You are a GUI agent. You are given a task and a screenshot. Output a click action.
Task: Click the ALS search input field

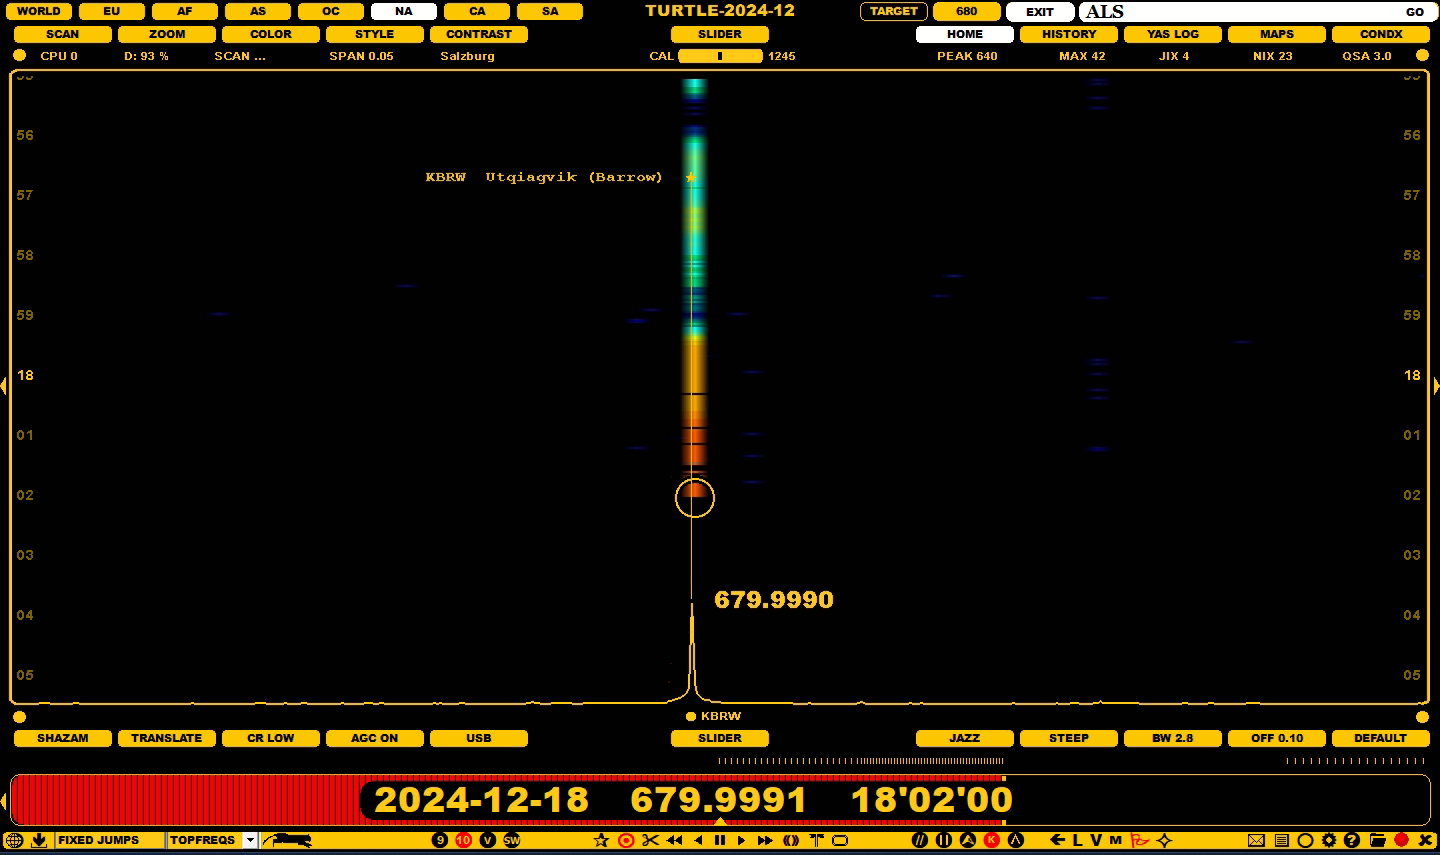(1240, 12)
